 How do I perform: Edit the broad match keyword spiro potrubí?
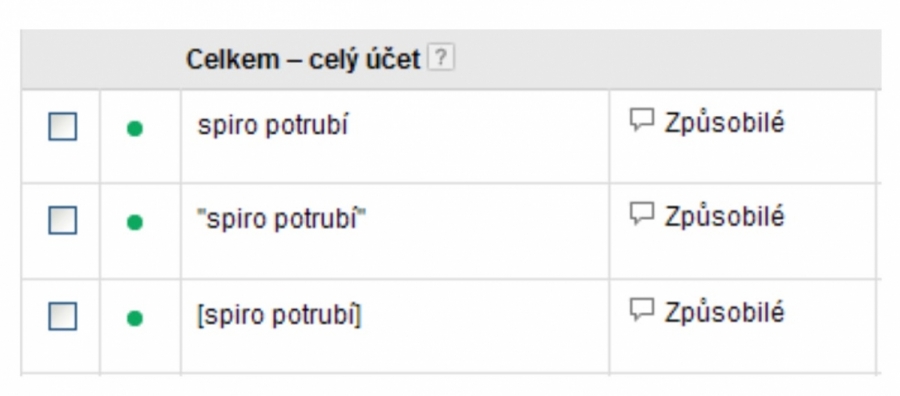[x=273, y=126]
